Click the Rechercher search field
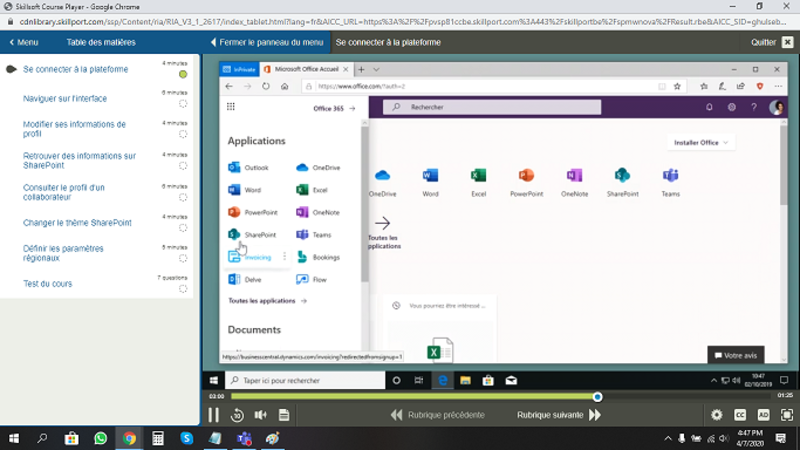This screenshot has width=800, height=450. point(492,107)
